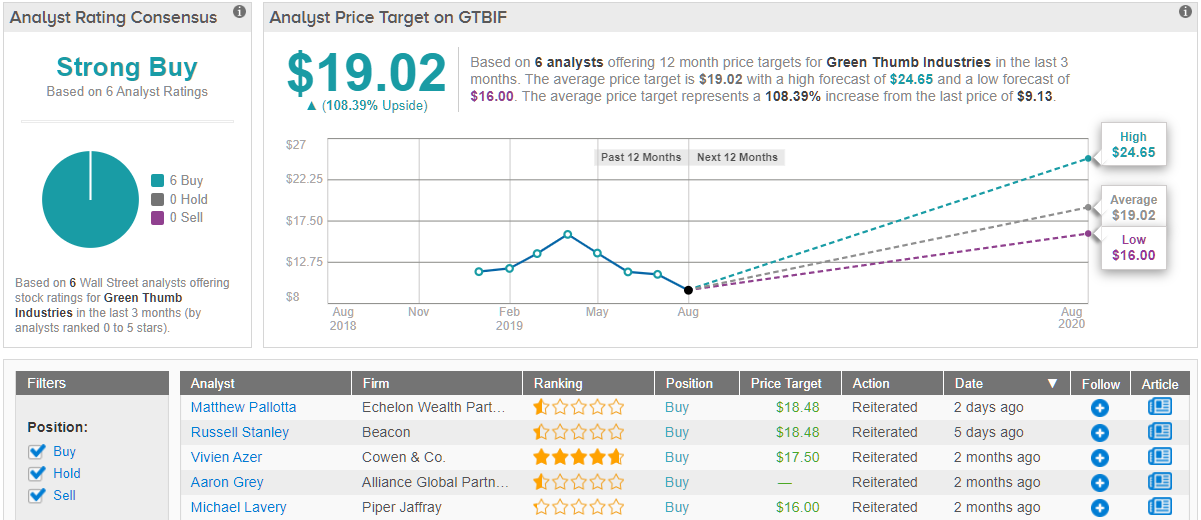Click the current price point on chart
The width and height of the screenshot is (1201, 520).
[688, 290]
